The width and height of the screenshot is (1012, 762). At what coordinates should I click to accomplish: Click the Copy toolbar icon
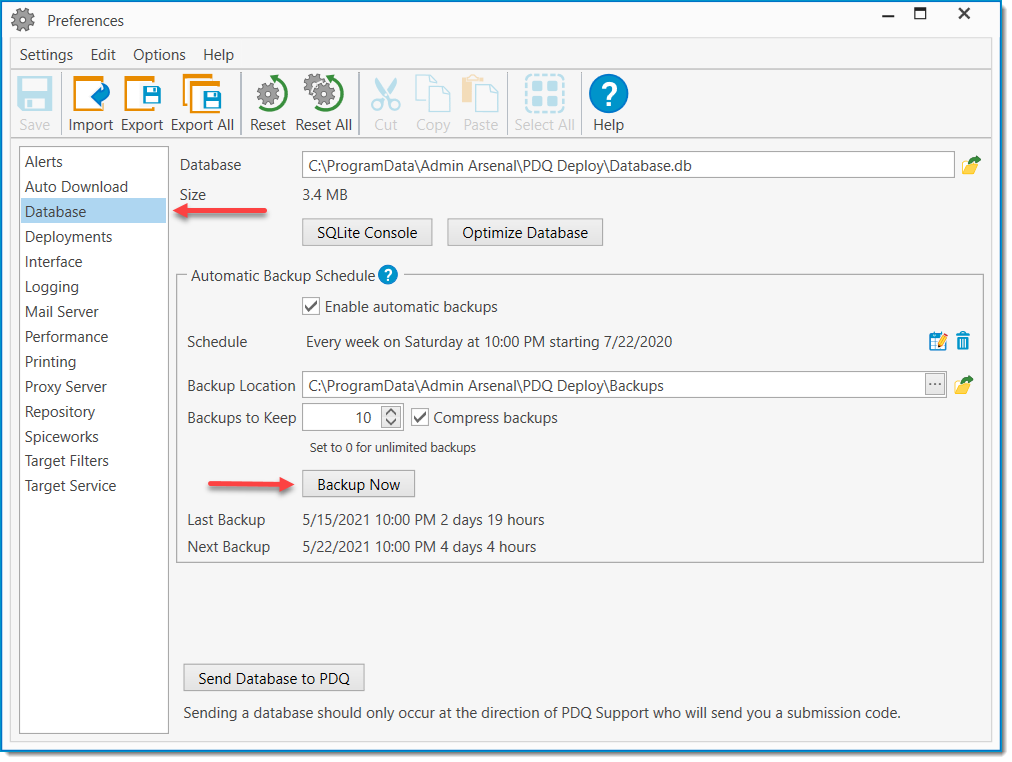[432, 94]
